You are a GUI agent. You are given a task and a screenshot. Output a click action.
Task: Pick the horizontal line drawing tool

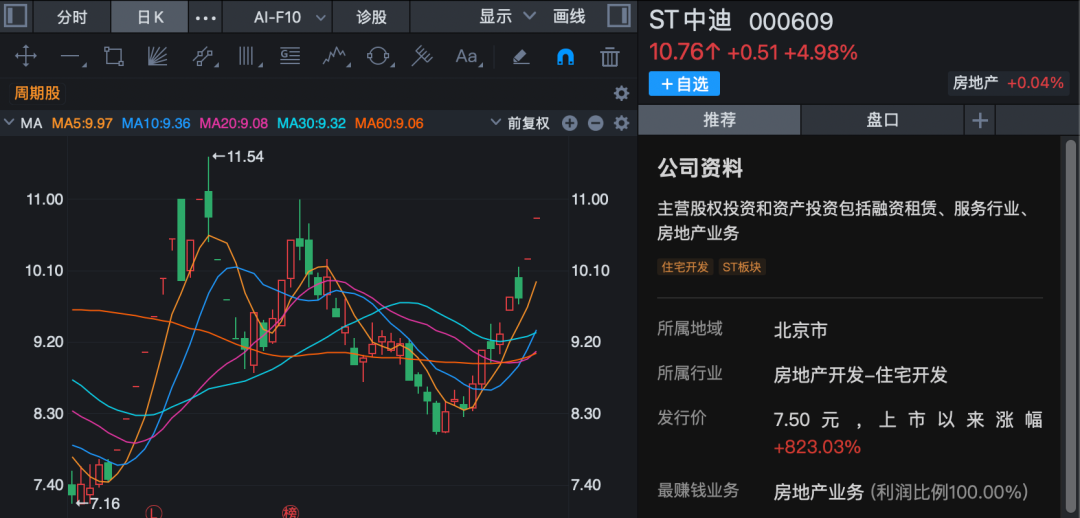click(69, 56)
